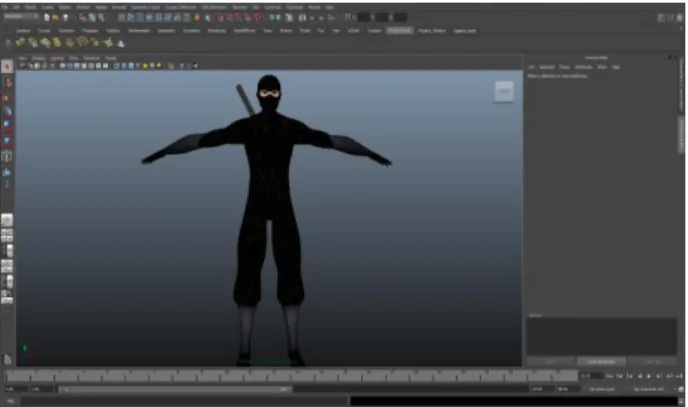The height and width of the screenshot is (407, 688).
Task: Click the highlighted Attribute Editor vertical side tab
Action: click(681, 136)
